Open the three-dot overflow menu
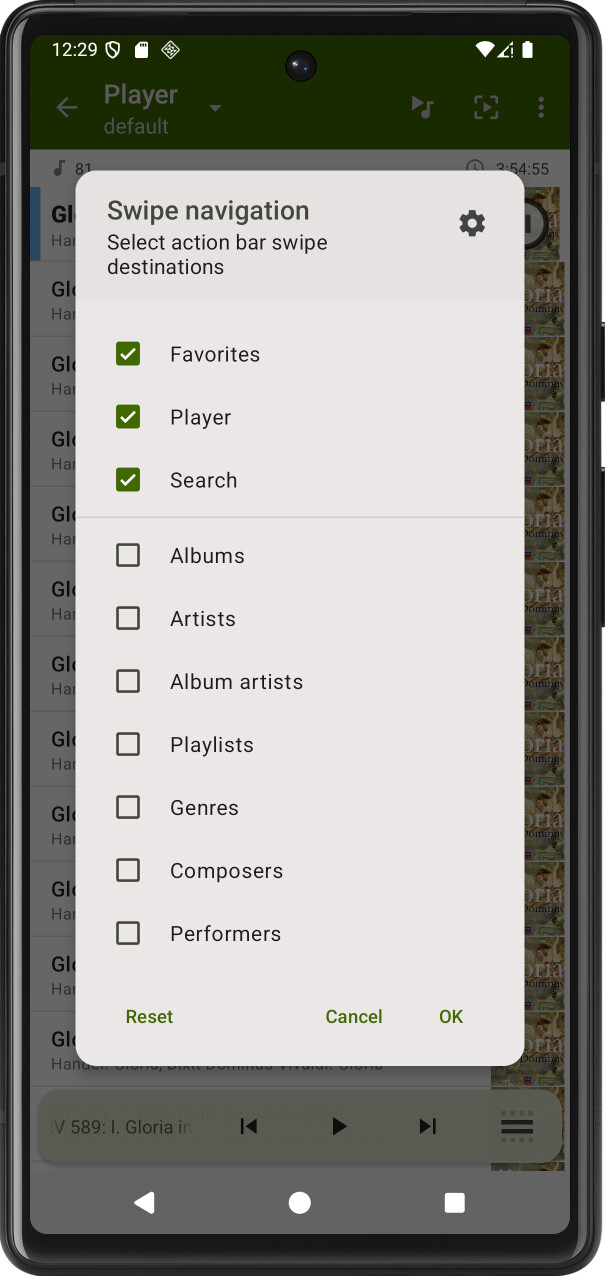The image size is (605, 1276). pyautogui.click(x=541, y=108)
